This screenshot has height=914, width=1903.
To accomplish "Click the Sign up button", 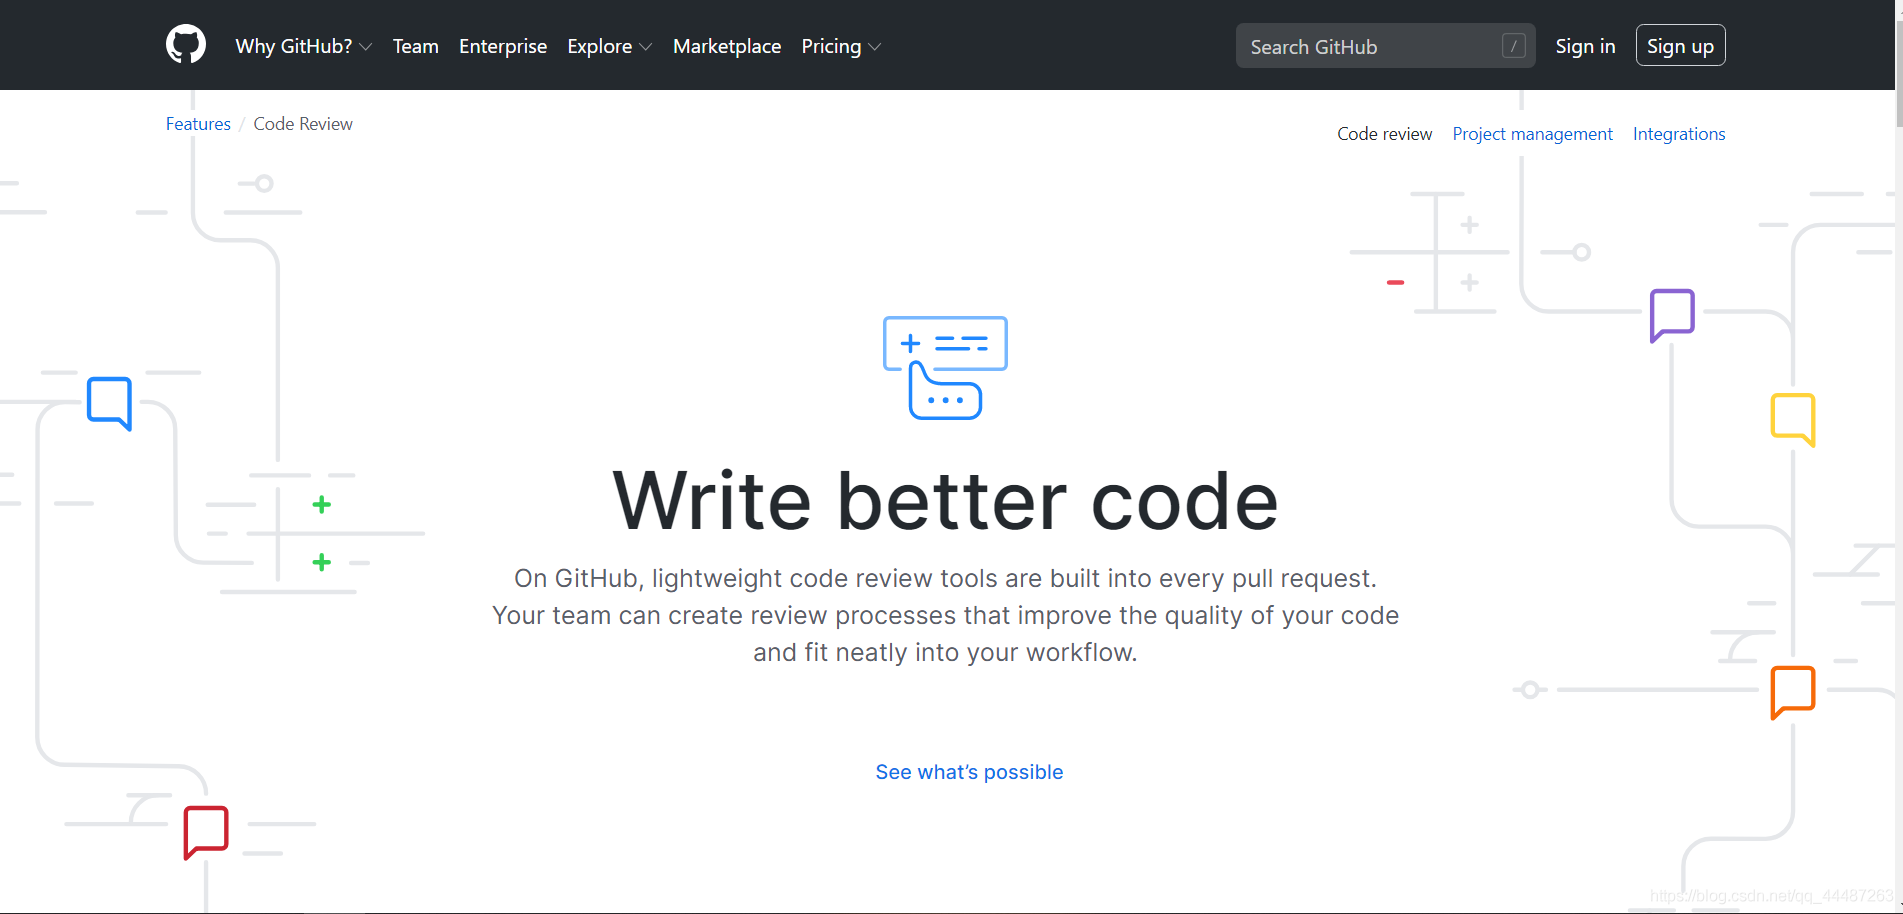I will [x=1680, y=45].
